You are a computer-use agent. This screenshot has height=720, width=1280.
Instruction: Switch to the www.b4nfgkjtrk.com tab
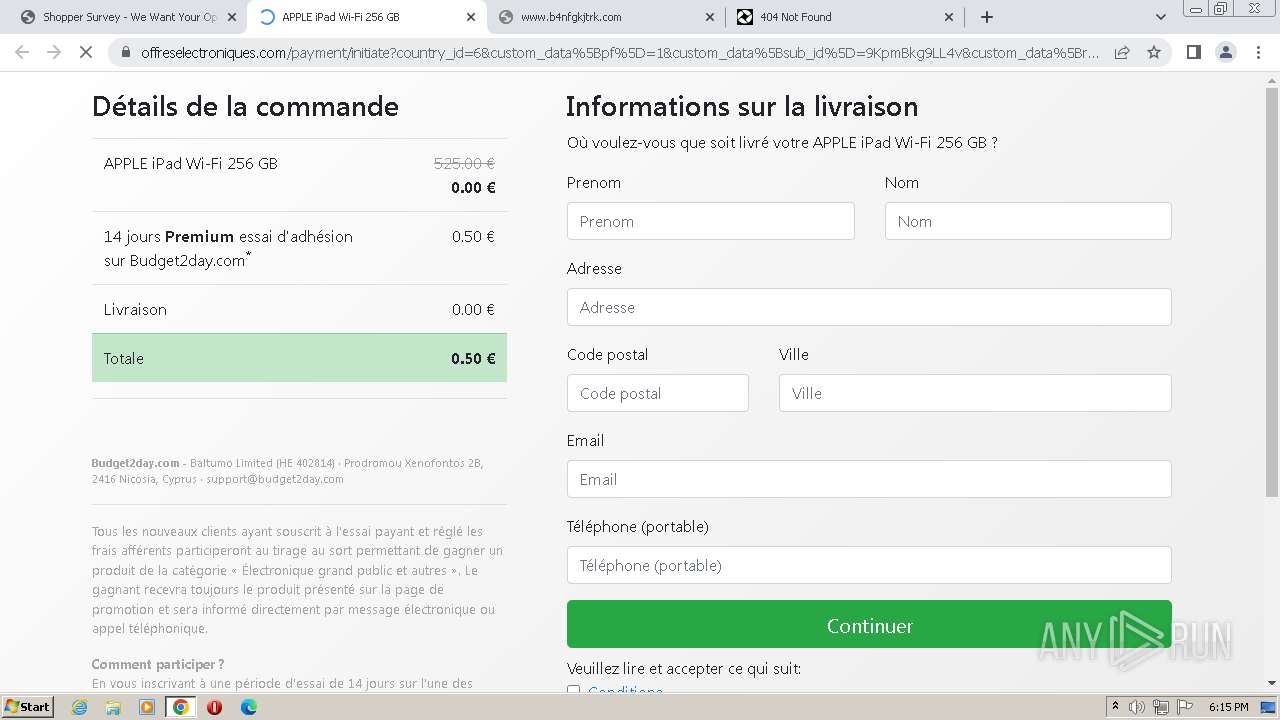606,17
